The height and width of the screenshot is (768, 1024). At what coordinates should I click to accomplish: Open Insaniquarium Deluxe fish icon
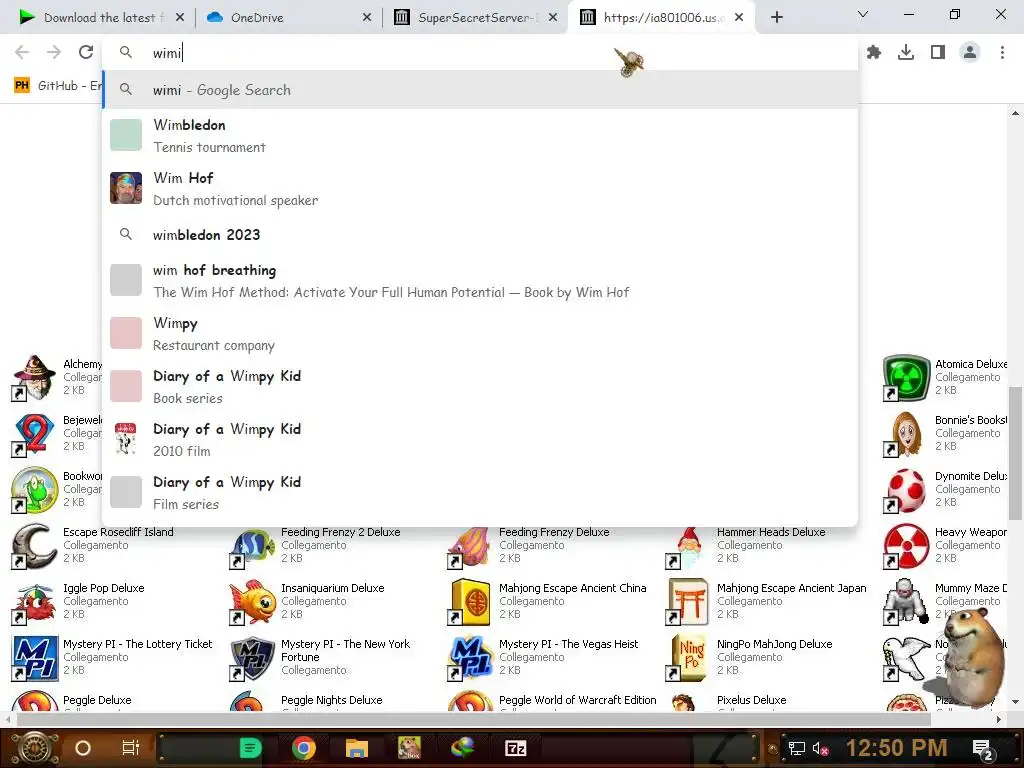click(x=252, y=602)
